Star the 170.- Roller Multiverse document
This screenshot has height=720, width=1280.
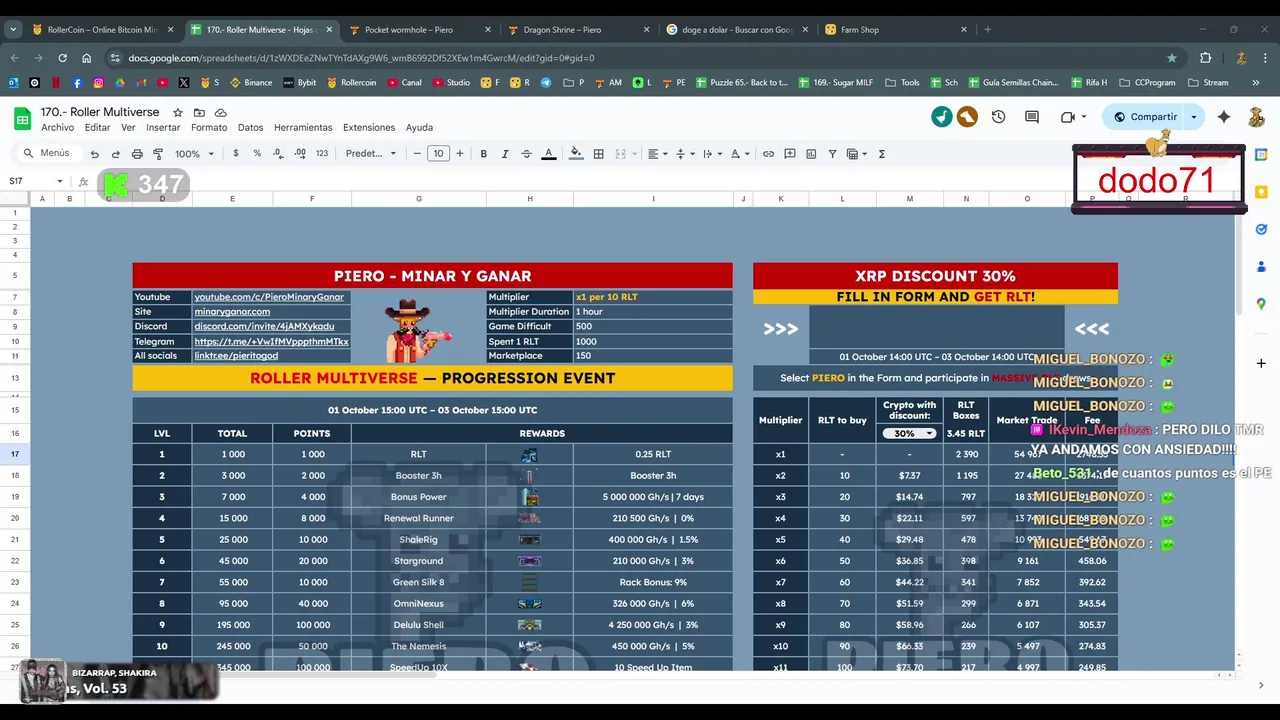point(178,113)
